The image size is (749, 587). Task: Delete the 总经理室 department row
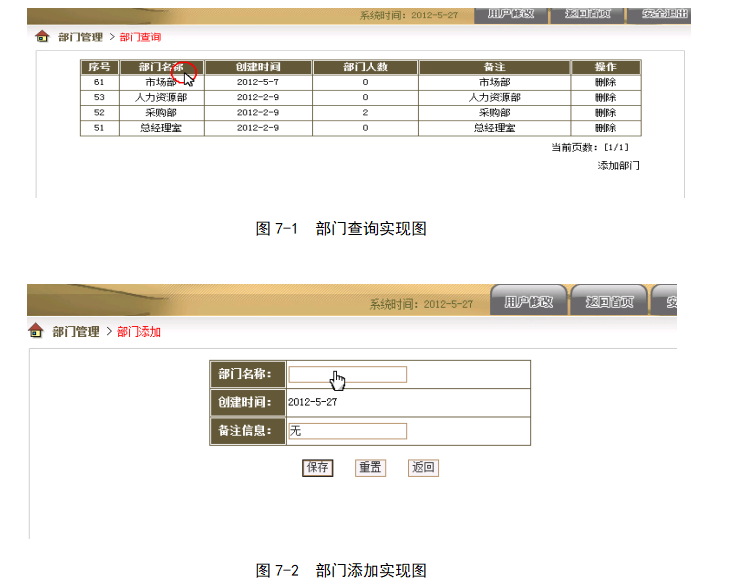pos(605,128)
